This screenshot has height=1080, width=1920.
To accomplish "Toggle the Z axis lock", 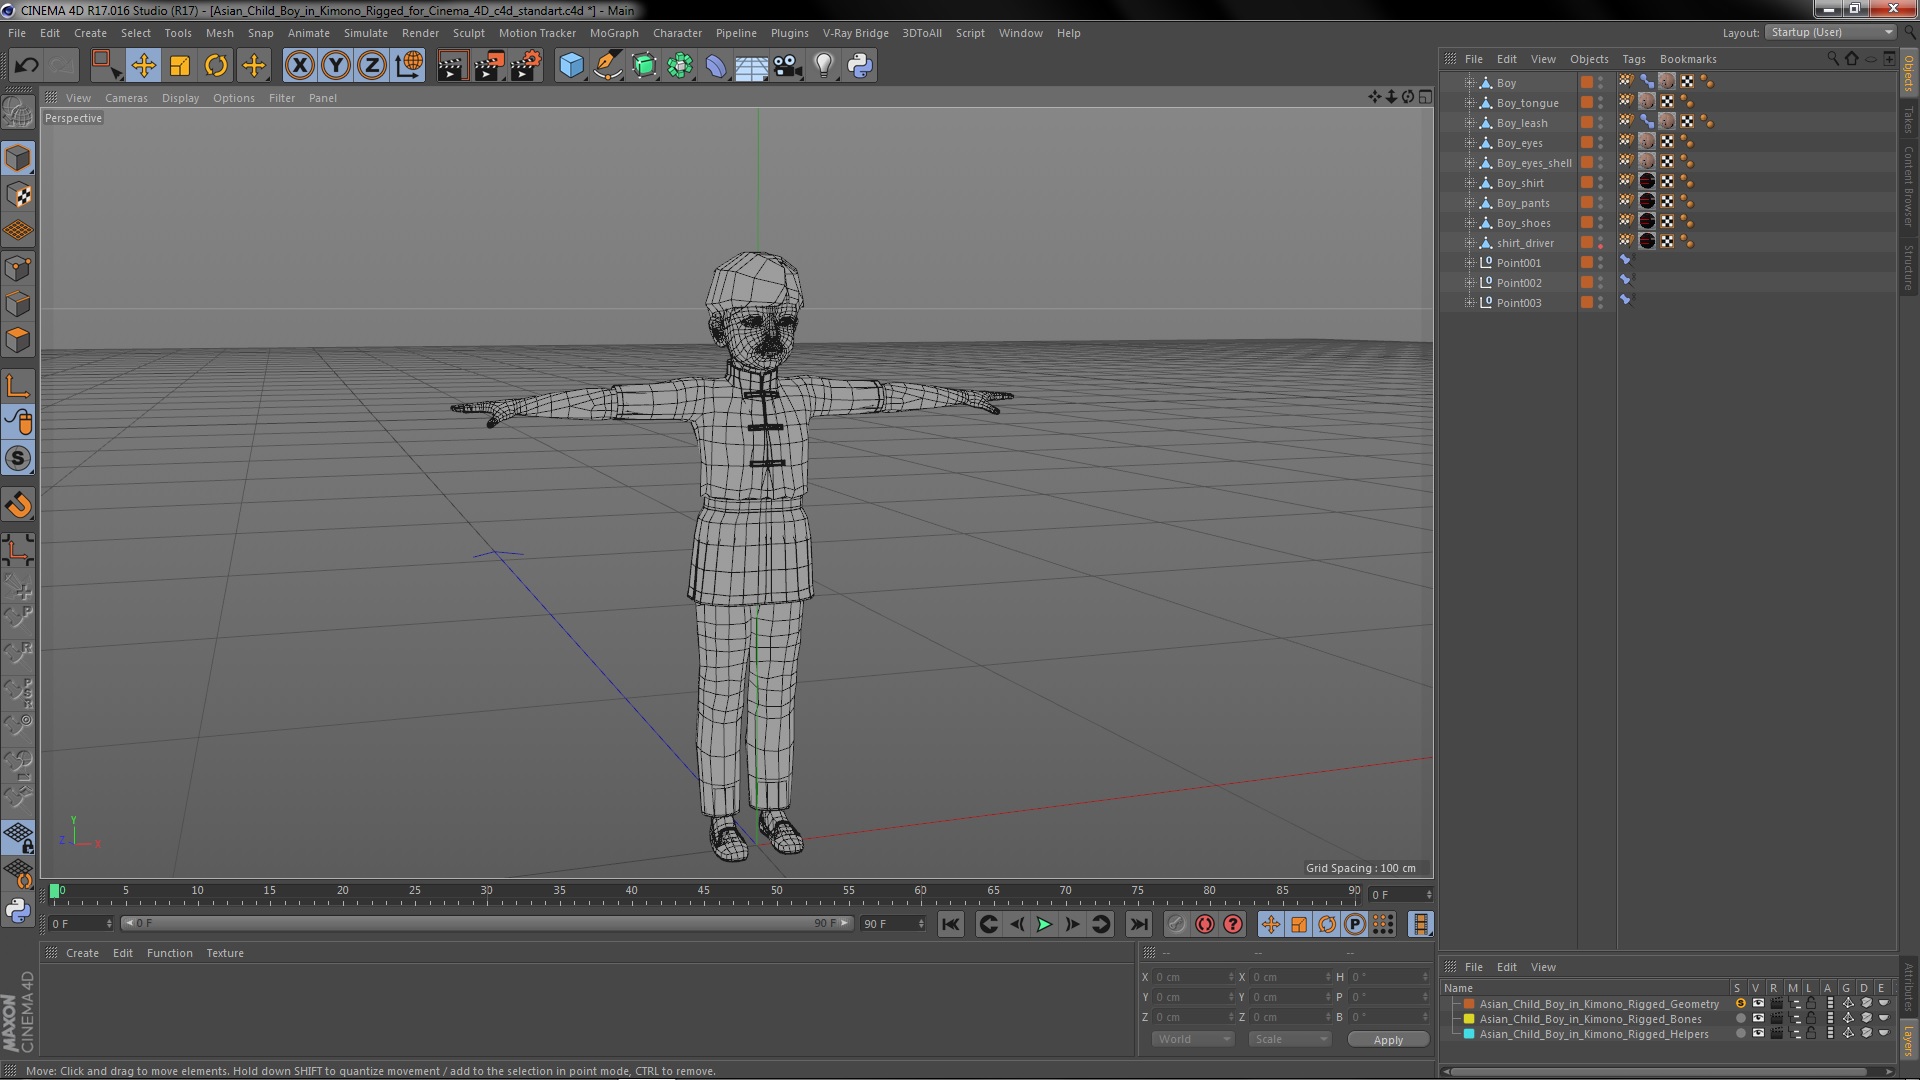I will (372, 66).
